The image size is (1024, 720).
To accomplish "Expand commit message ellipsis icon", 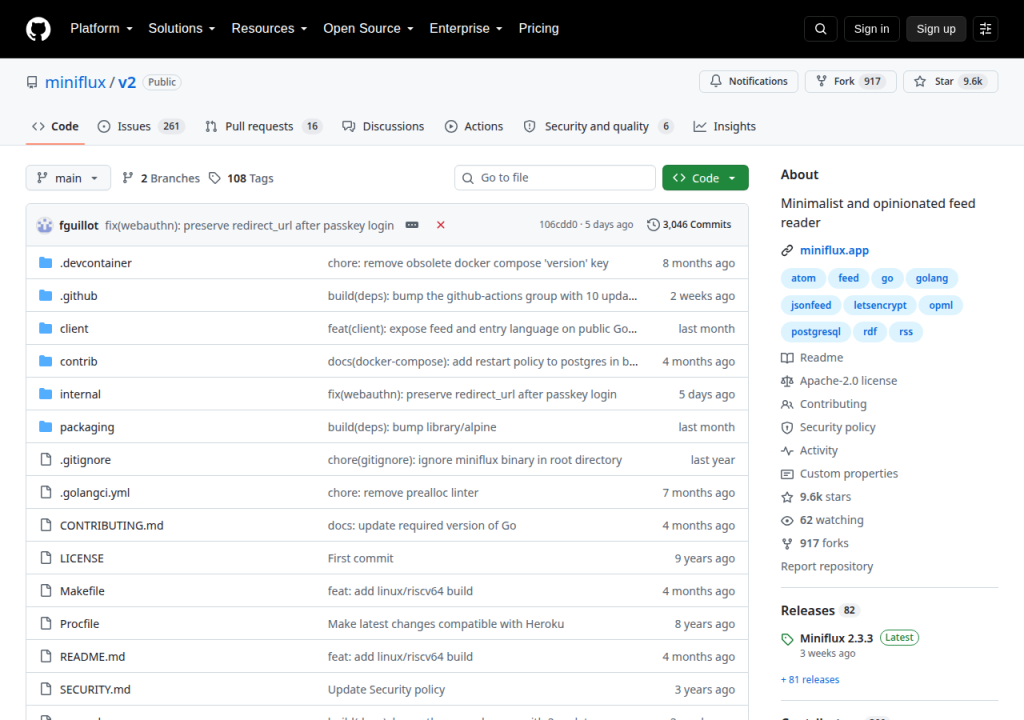I will pyautogui.click(x=411, y=225).
